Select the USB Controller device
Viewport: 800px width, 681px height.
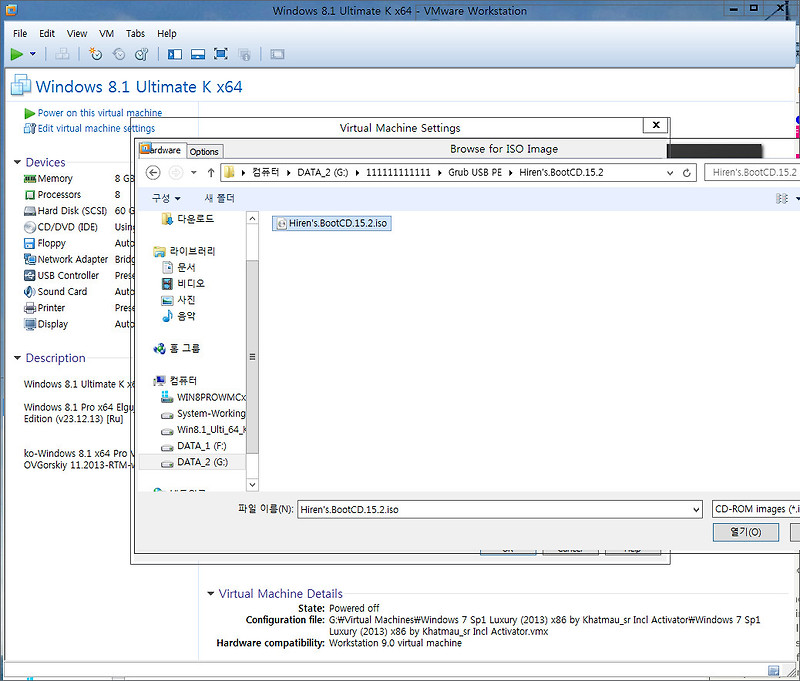point(68,275)
